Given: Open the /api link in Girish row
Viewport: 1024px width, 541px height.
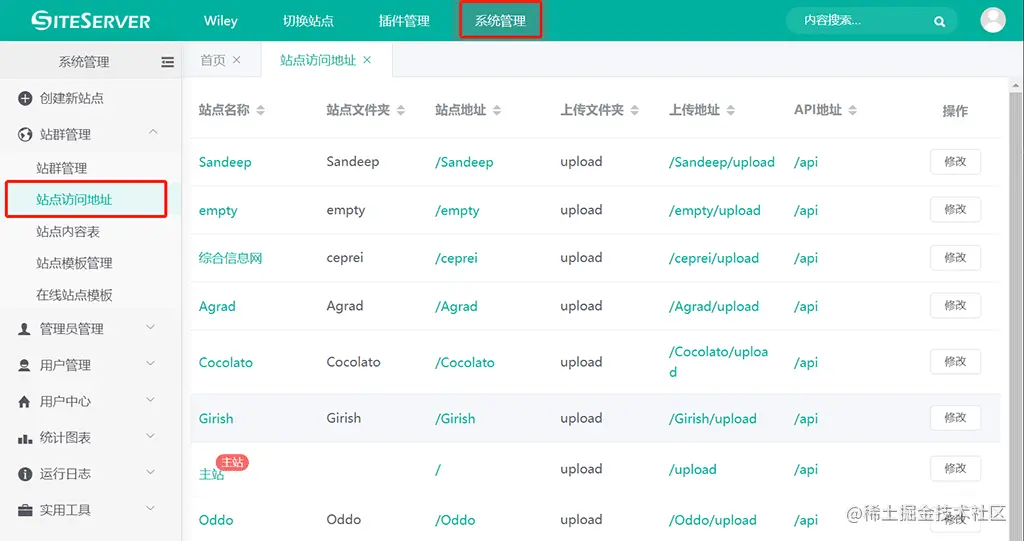Looking at the screenshot, I should (x=806, y=419).
